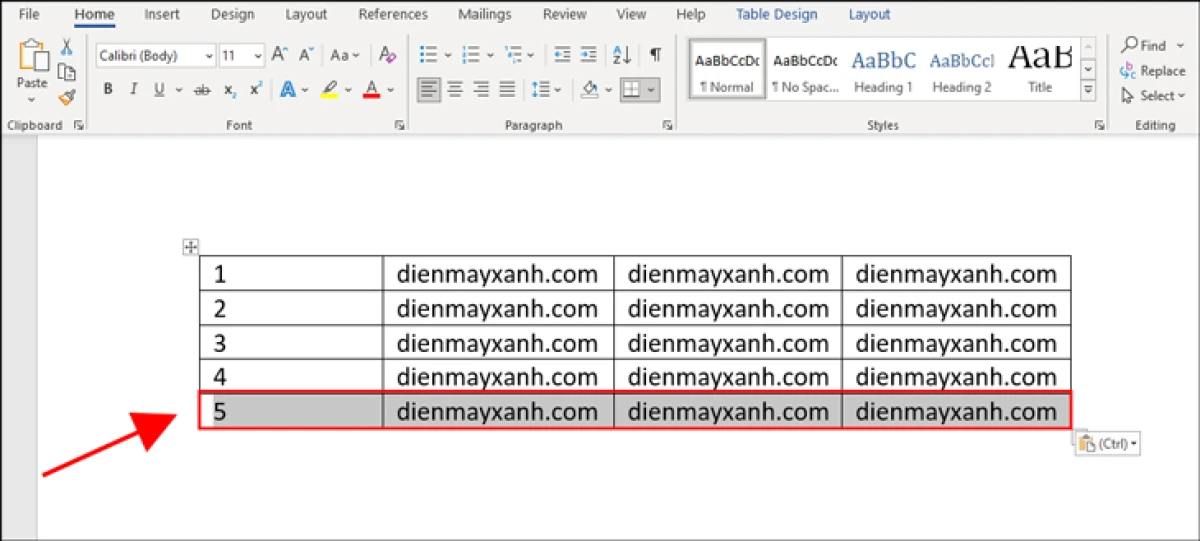This screenshot has width=1200, height=541.
Task: Toggle Underline formatting
Action: pyautogui.click(x=158, y=90)
